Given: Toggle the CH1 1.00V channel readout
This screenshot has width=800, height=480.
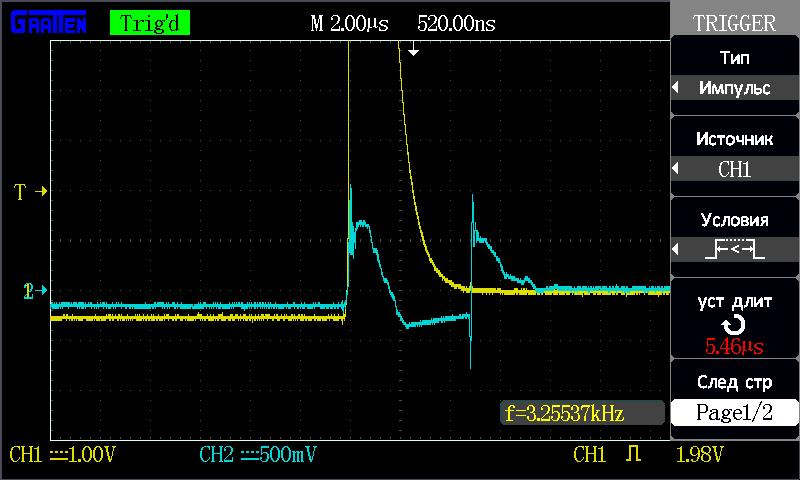Looking at the screenshot, I should point(62,456).
